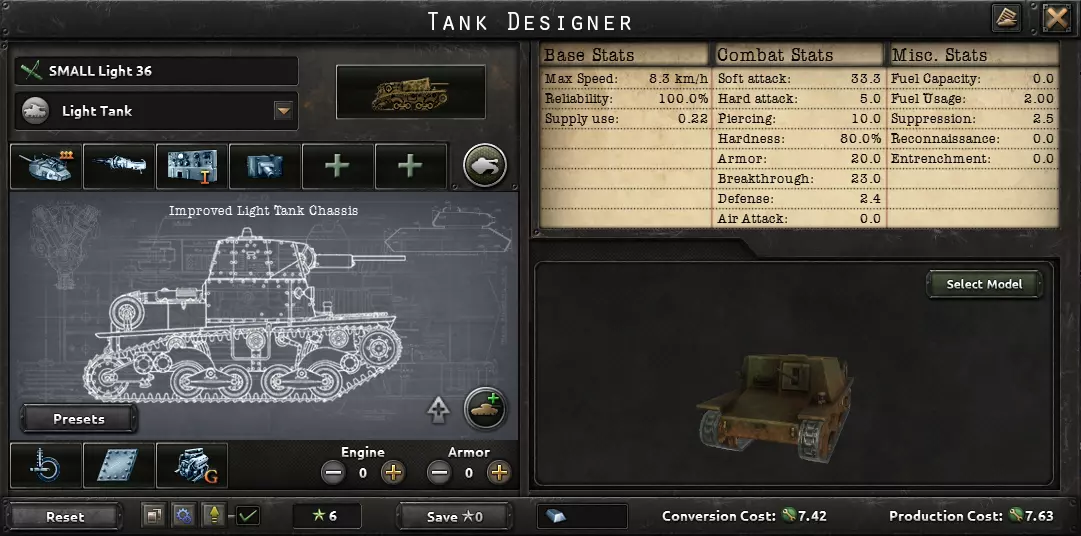Click the Select Model button
The width and height of the screenshot is (1081, 536).
click(x=984, y=284)
